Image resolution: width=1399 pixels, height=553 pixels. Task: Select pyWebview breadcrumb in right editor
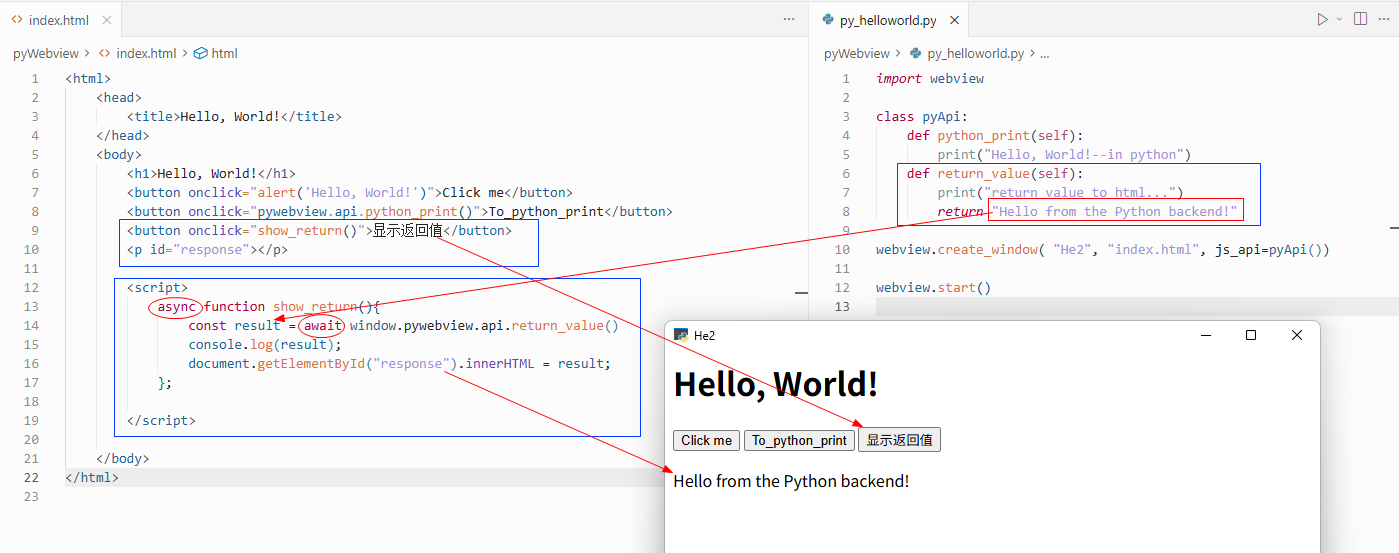pos(857,53)
